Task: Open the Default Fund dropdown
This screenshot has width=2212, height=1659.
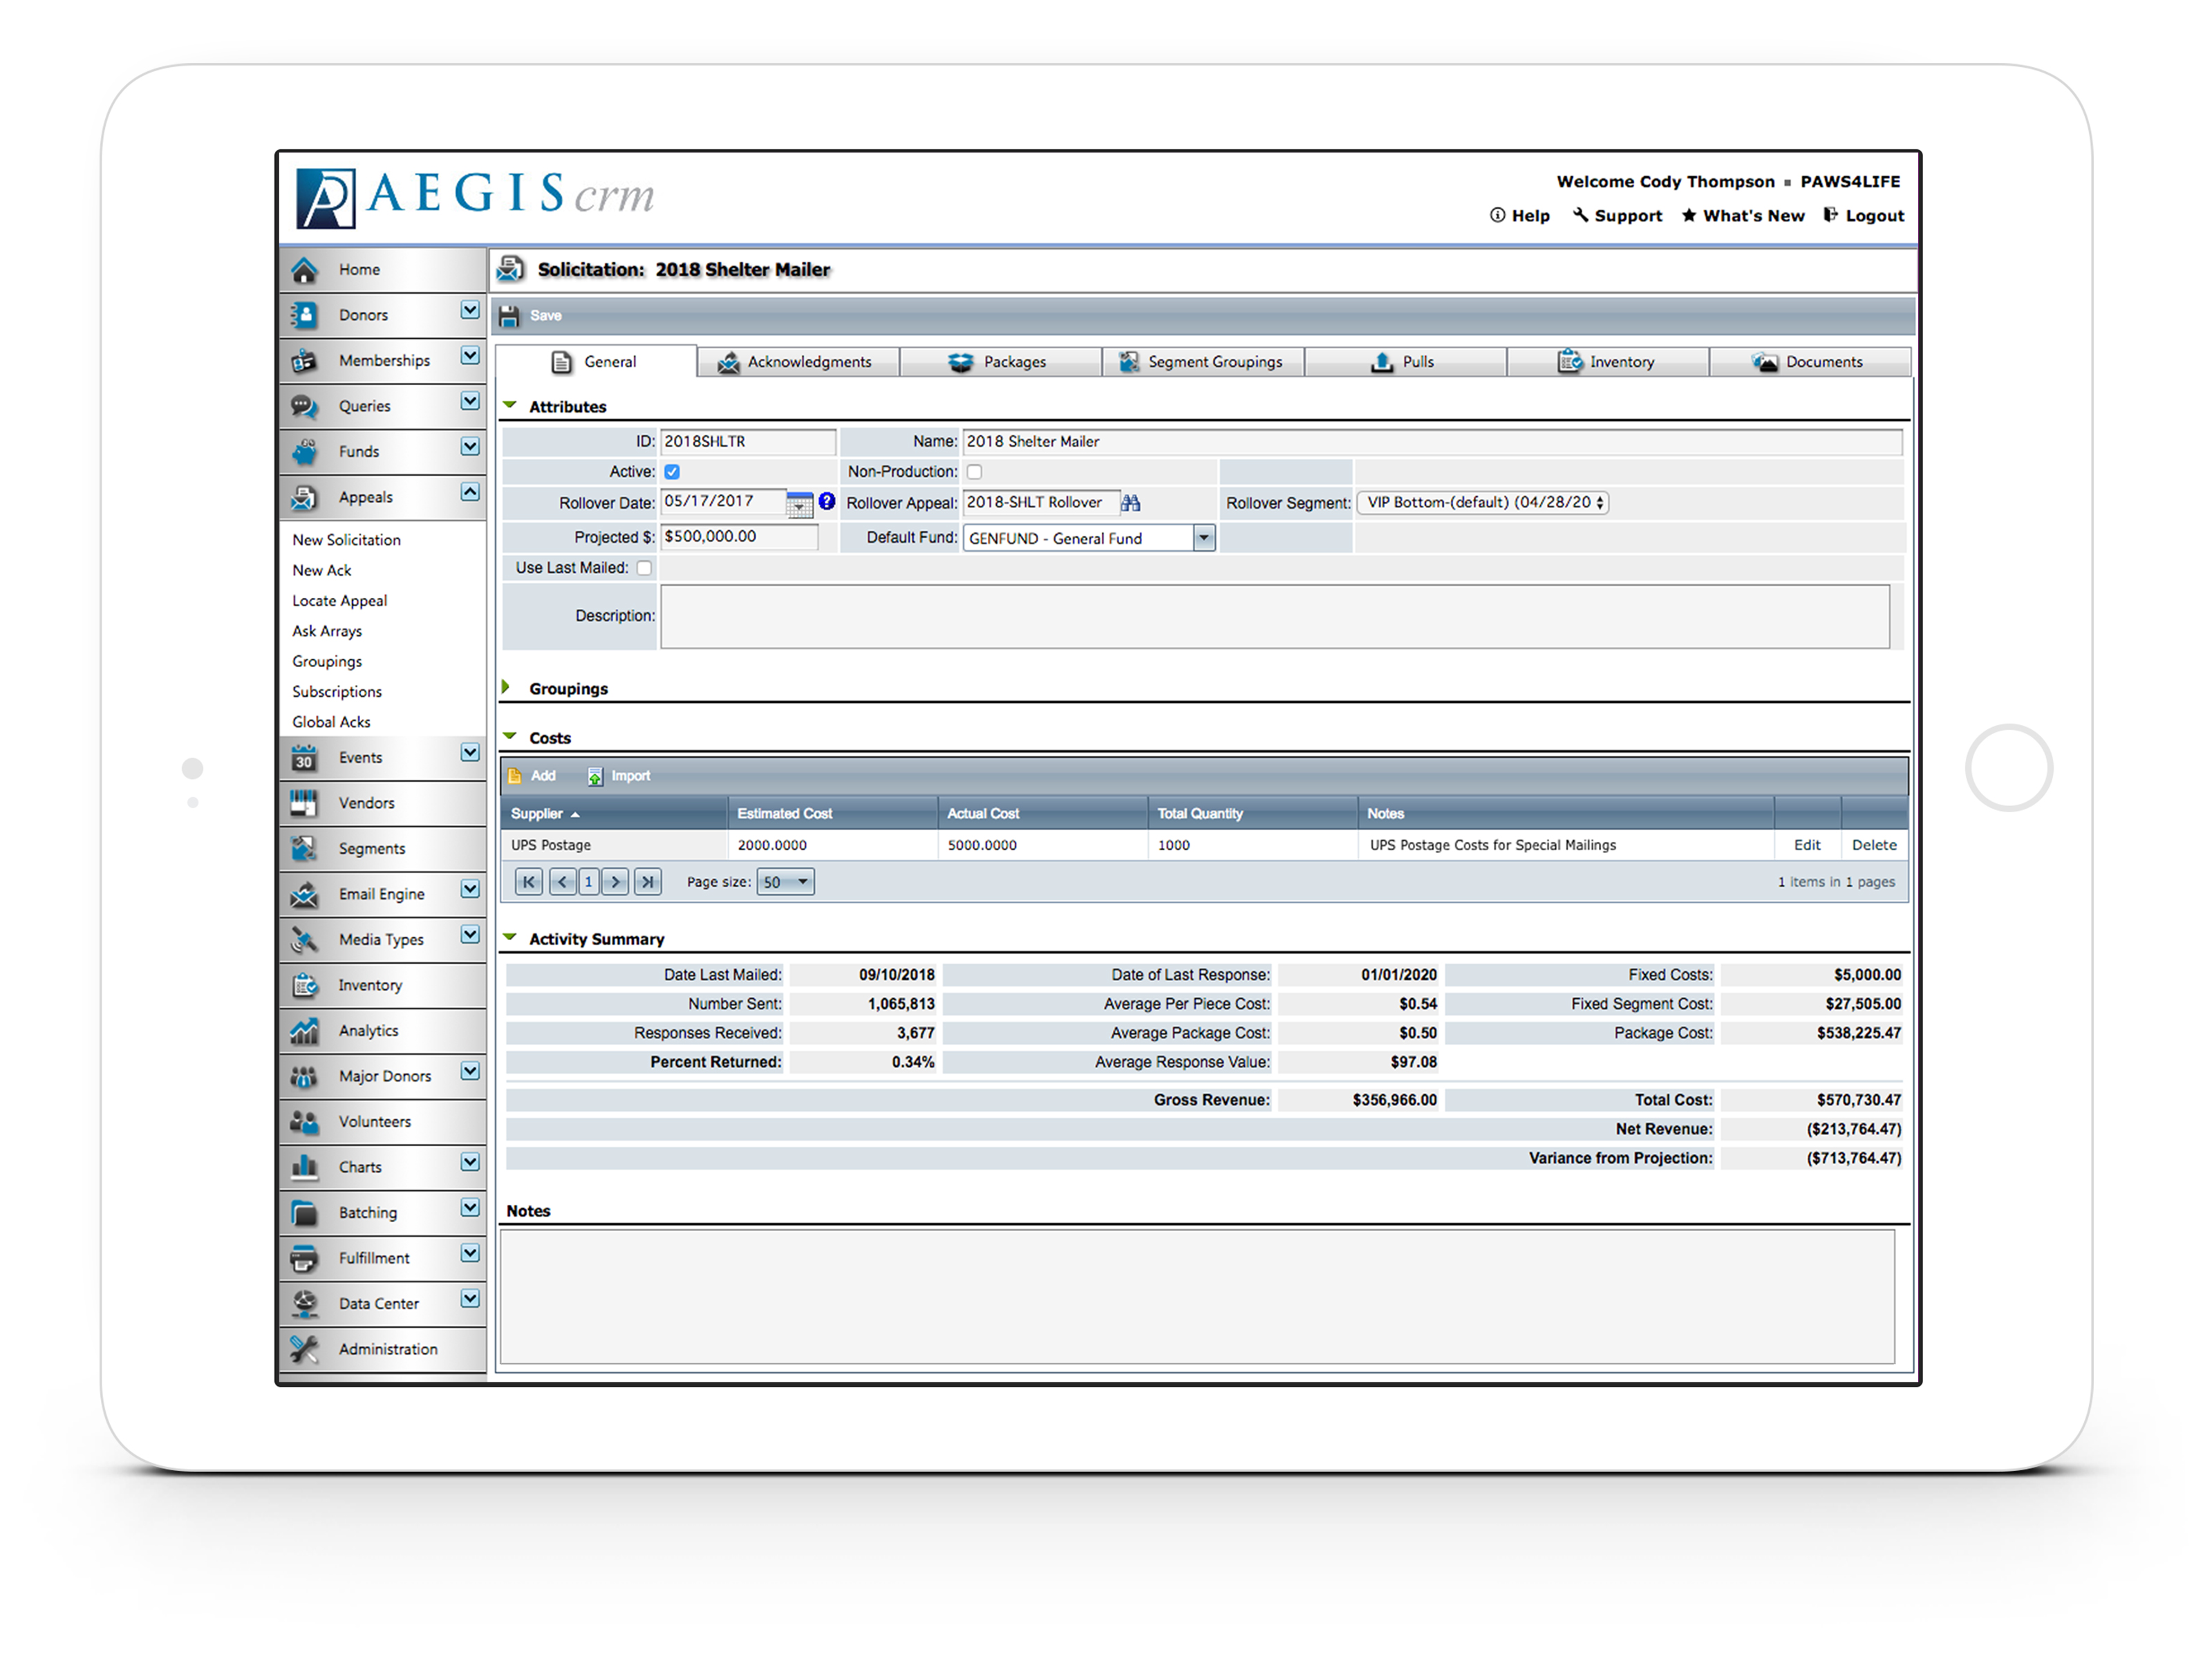Action: 1203,537
